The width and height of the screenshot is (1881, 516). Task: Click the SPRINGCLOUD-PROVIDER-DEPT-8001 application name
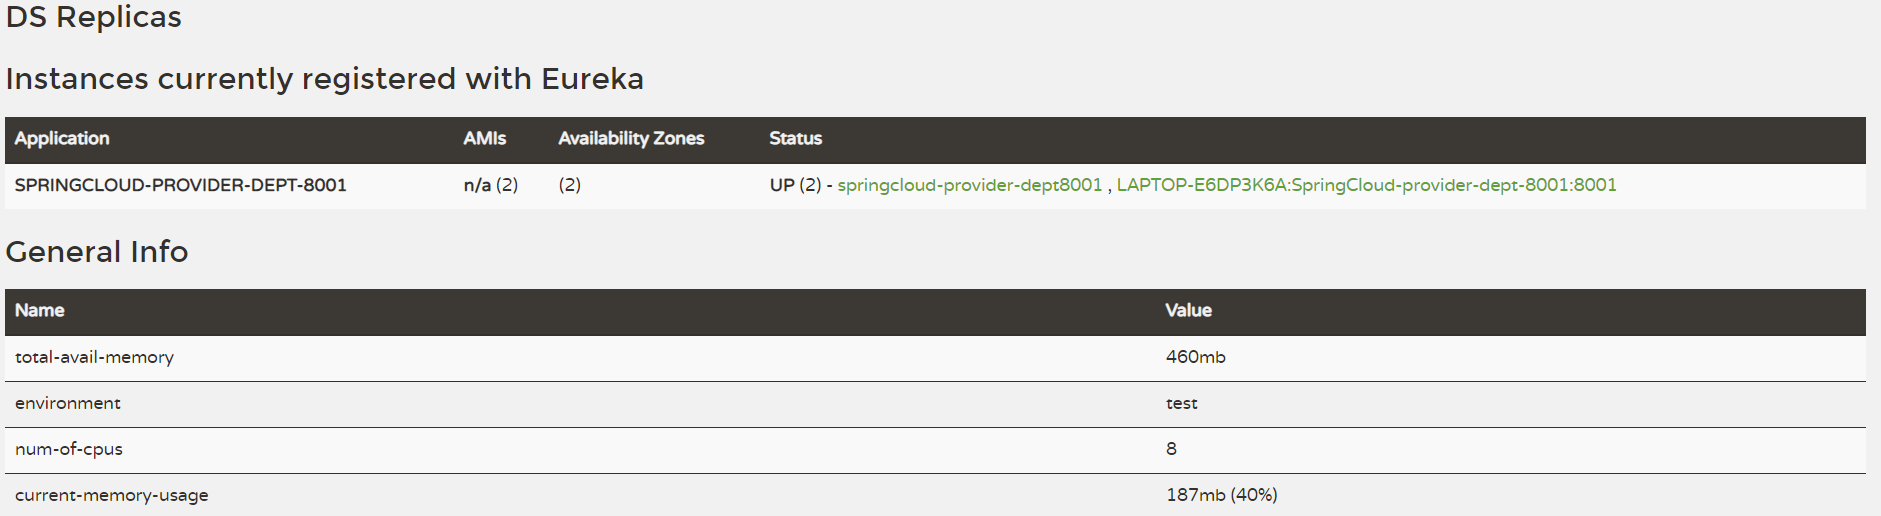(180, 185)
